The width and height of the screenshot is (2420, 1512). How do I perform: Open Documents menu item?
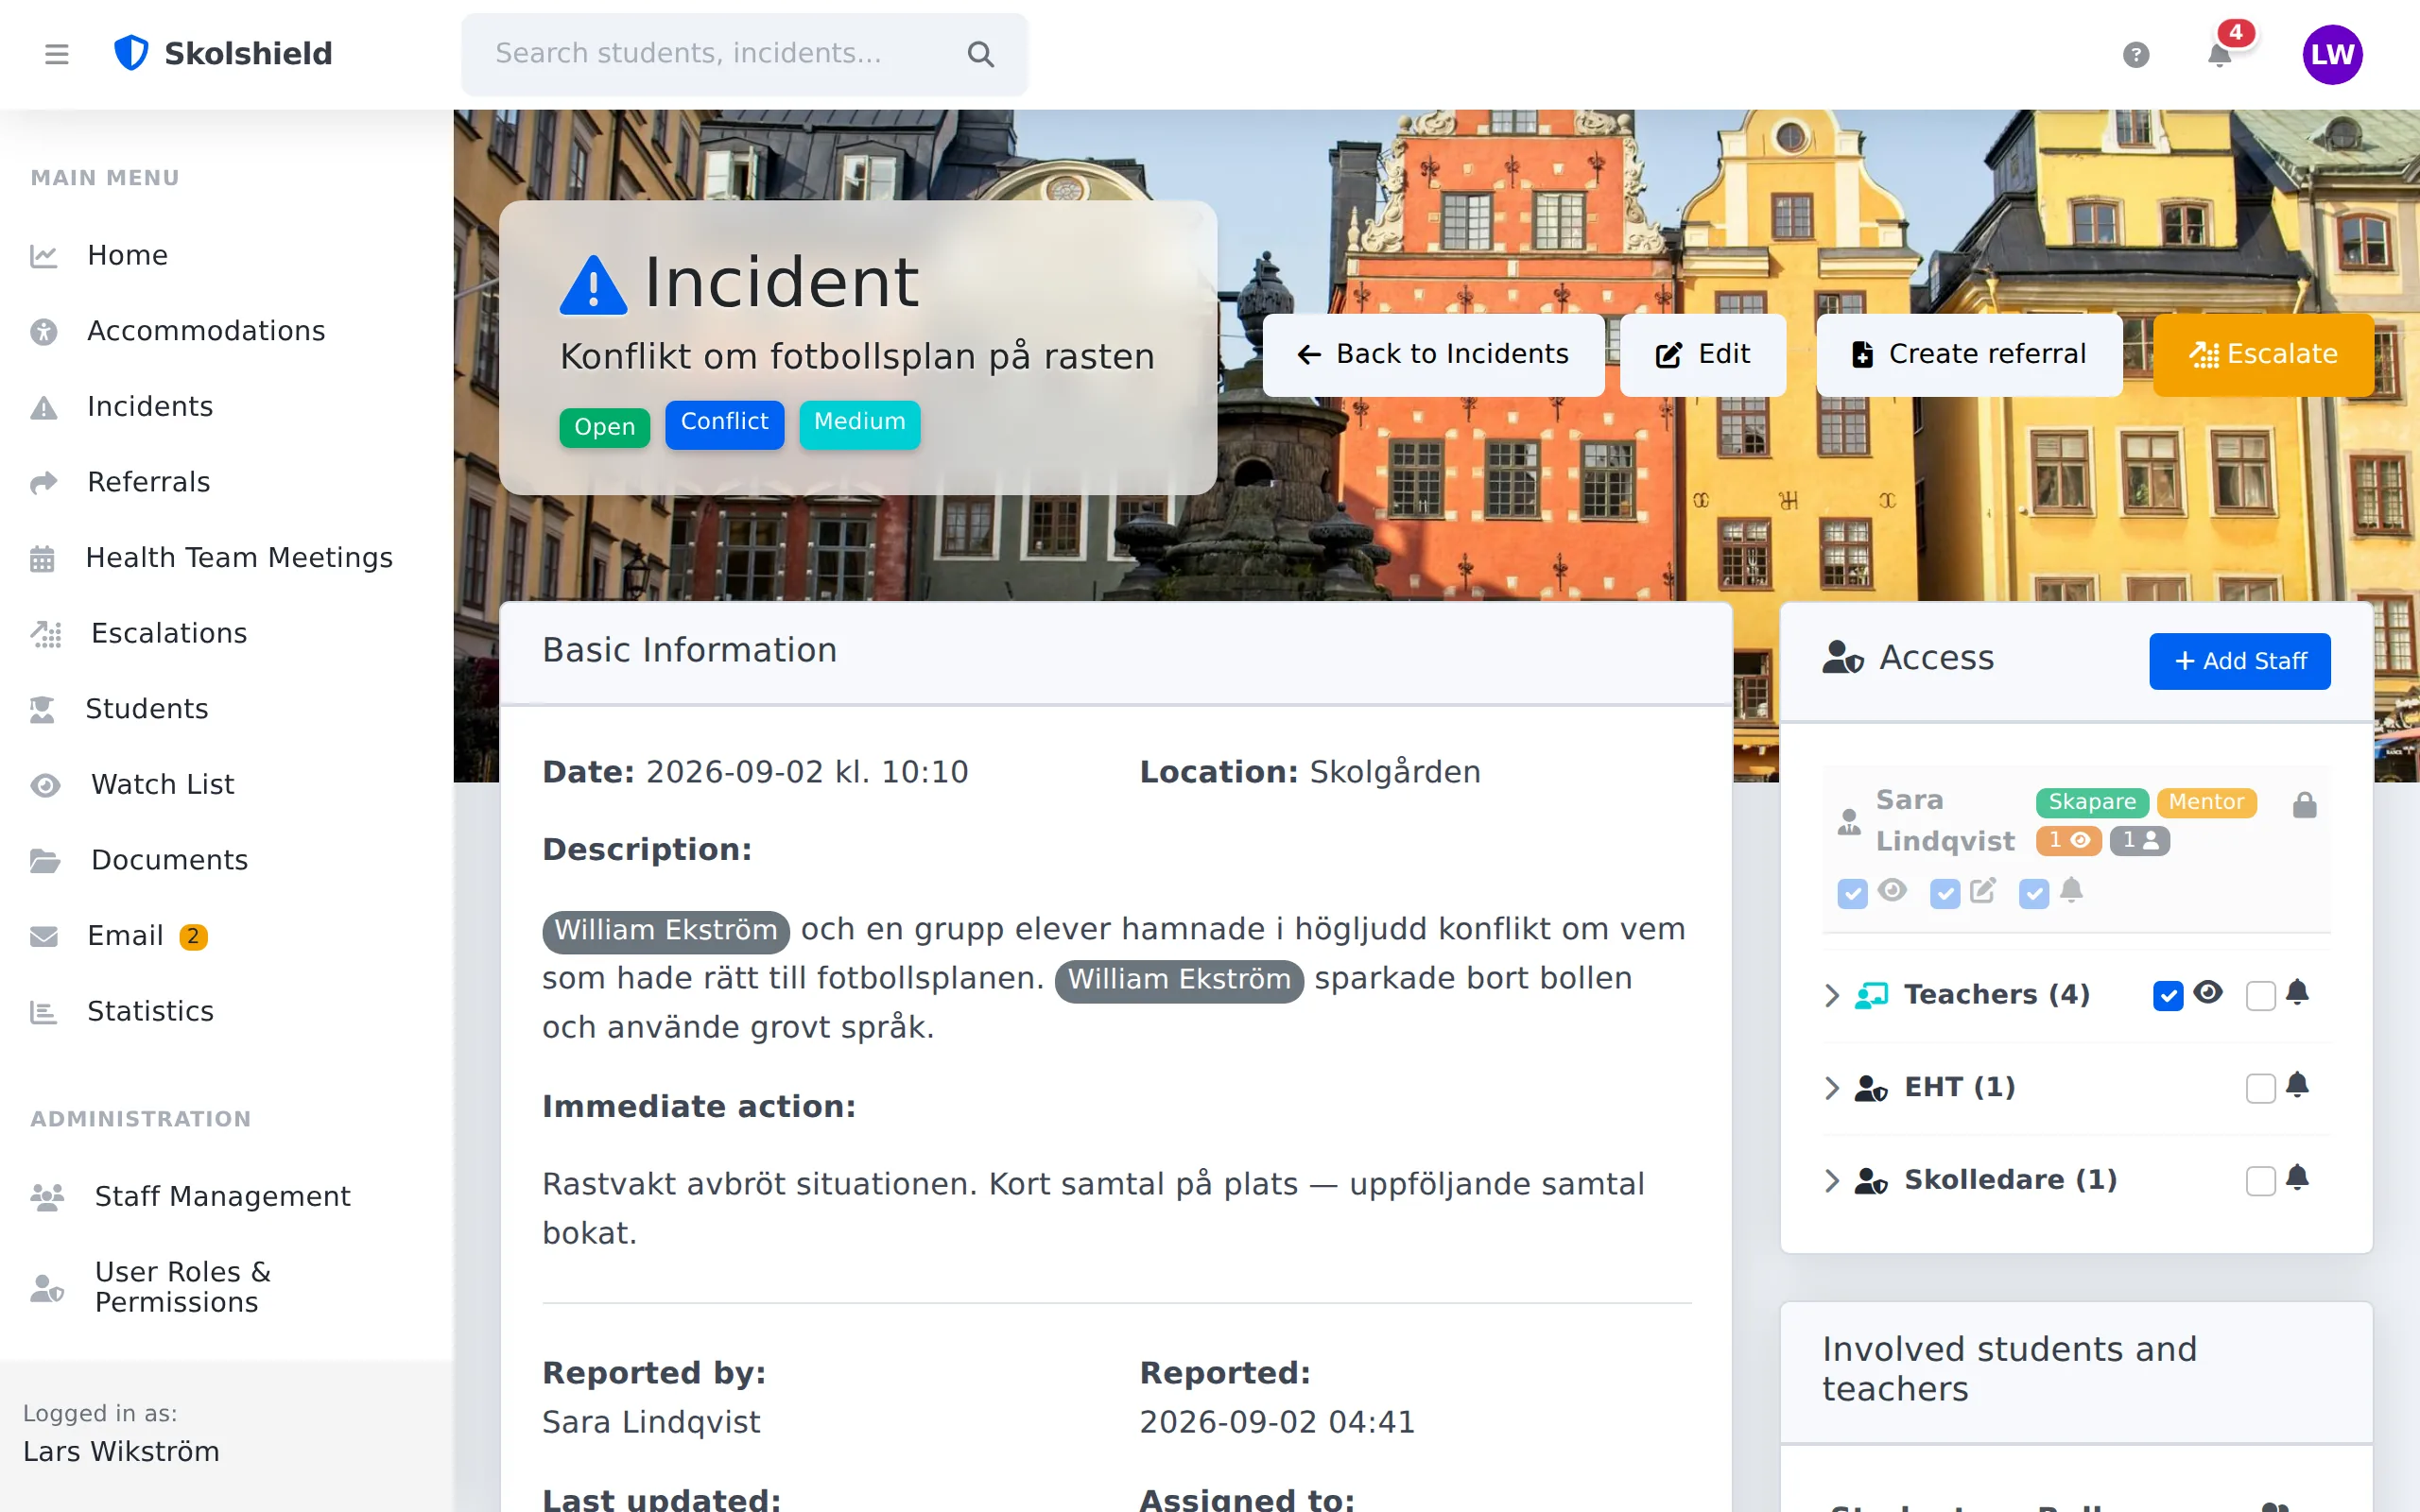226,861
